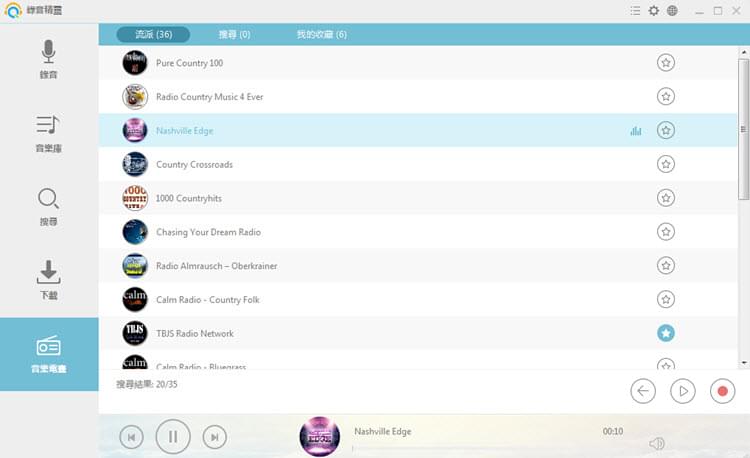Favorite Radio Almrausch – Oberkrainer star
This screenshot has width=750, height=458.
pyautogui.click(x=665, y=266)
